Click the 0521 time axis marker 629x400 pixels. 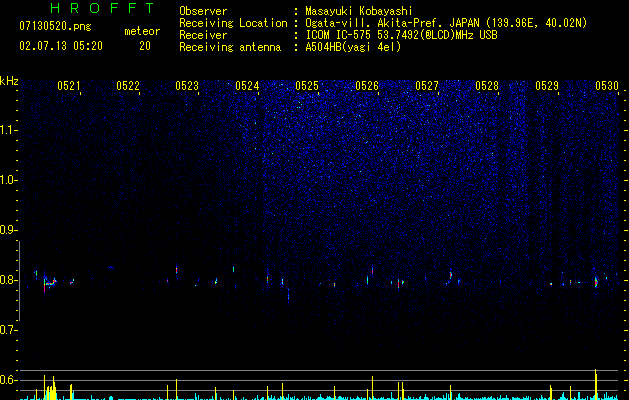click(x=69, y=86)
